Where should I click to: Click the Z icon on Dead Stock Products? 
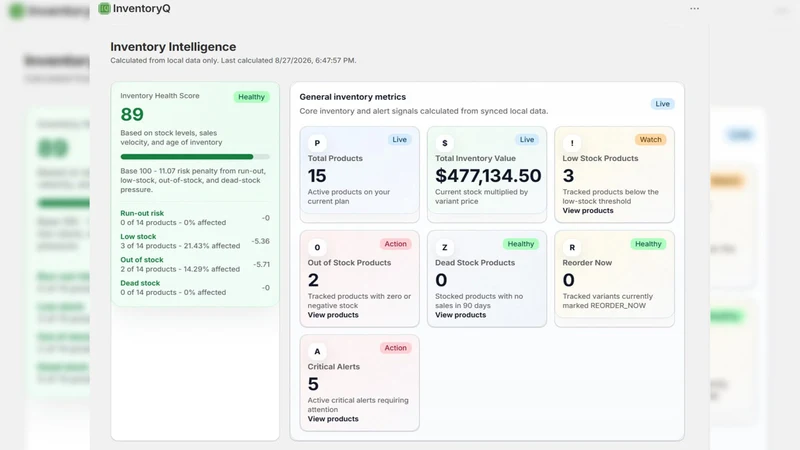coord(444,247)
